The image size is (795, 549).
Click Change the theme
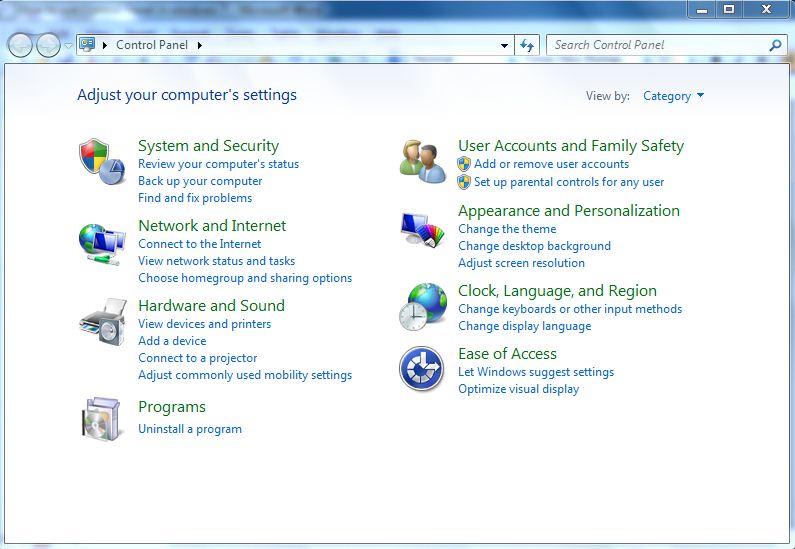pyautogui.click(x=507, y=229)
